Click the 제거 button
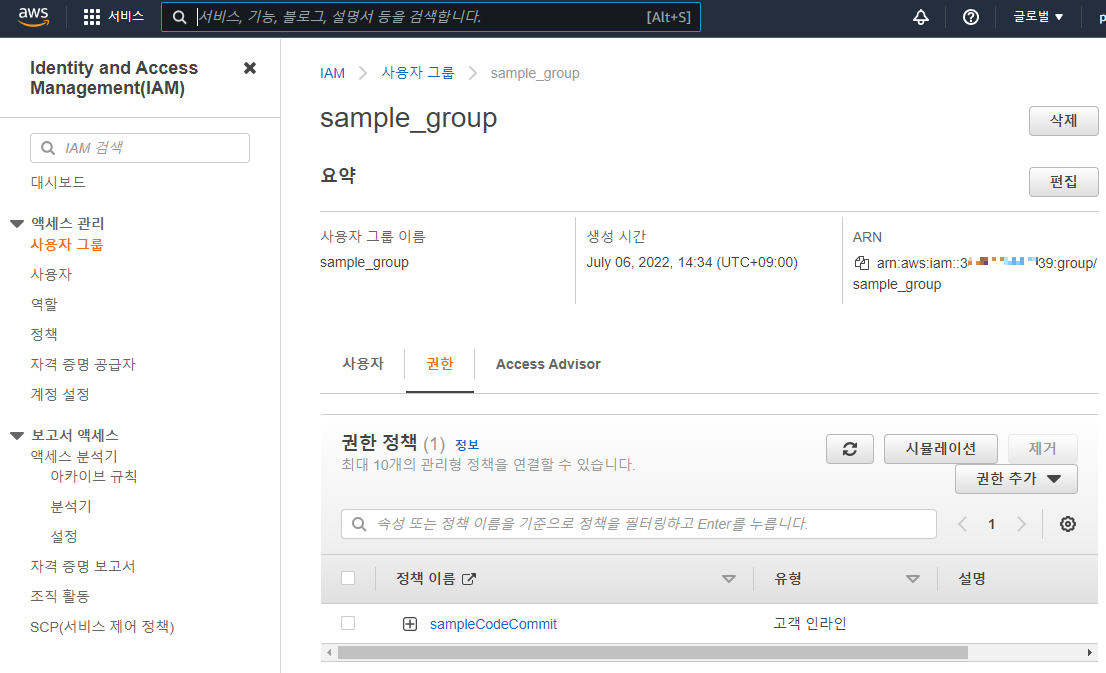The width and height of the screenshot is (1106, 673). point(1043,449)
